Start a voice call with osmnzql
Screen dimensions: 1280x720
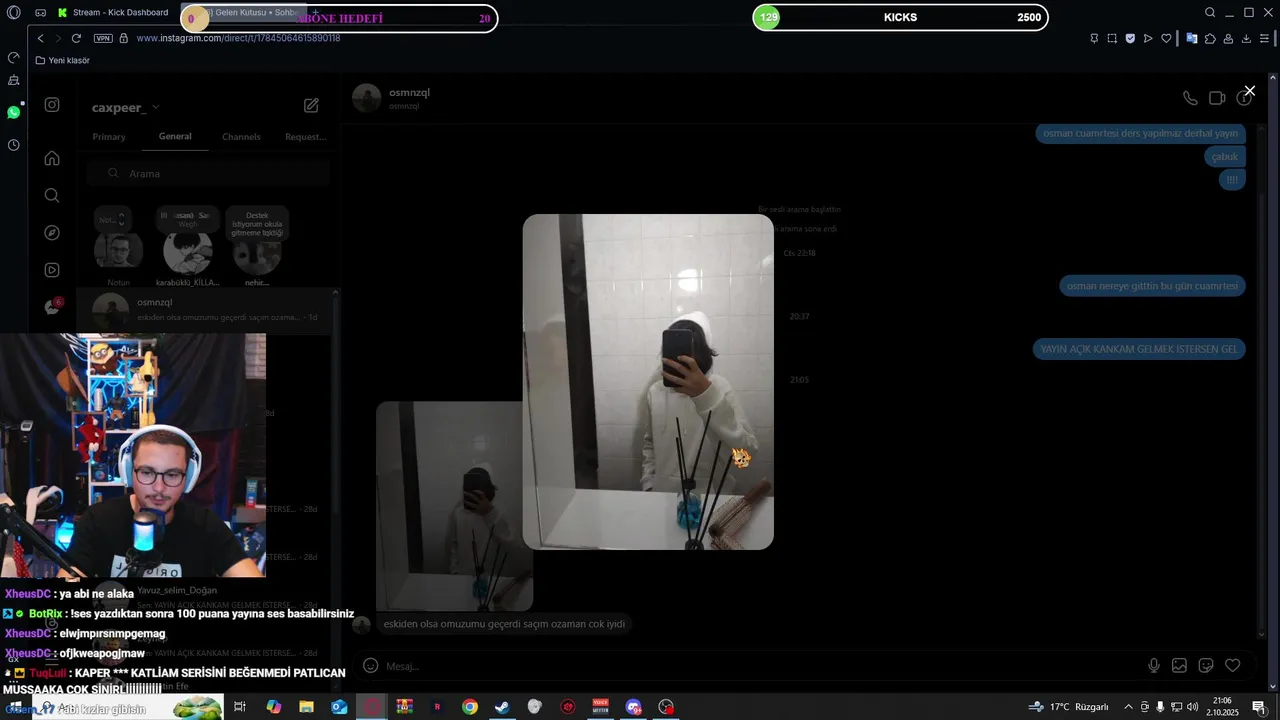tap(1190, 98)
